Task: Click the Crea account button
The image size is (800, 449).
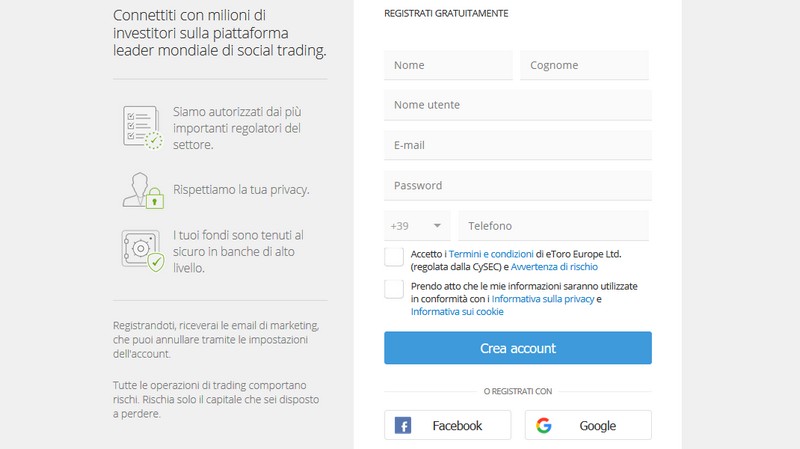Action: click(518, 348)
